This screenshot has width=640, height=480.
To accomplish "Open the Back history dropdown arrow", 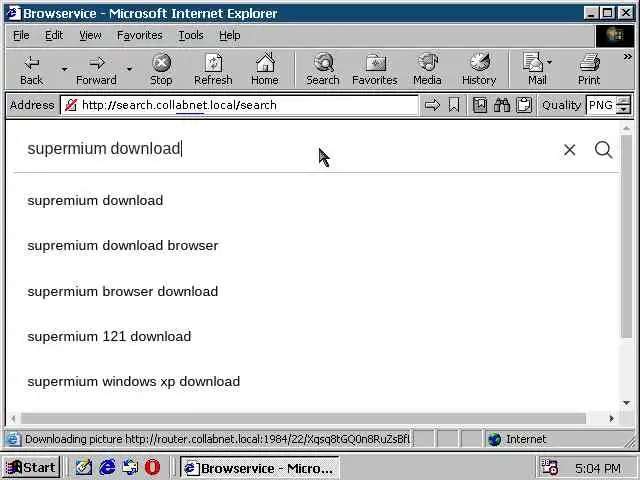I will [64, 70].
